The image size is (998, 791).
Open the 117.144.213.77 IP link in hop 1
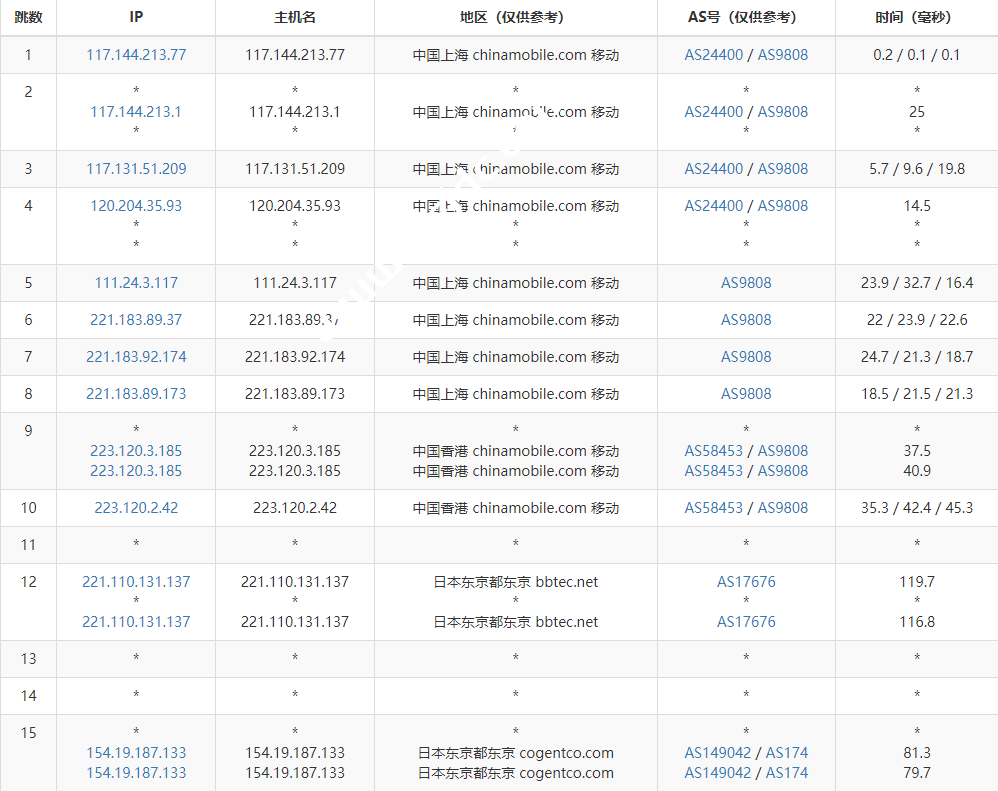[x=136, y=55]
